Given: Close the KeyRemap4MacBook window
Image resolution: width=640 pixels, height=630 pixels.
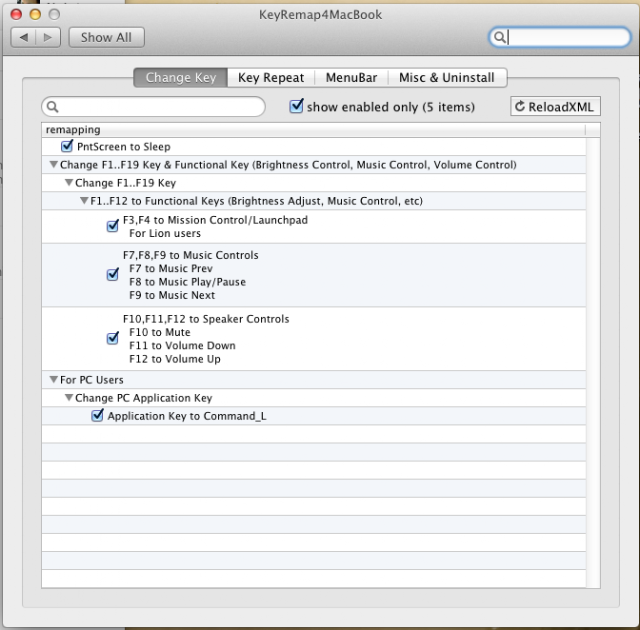Looking at the screenshot, I should [x=16, y=14].
